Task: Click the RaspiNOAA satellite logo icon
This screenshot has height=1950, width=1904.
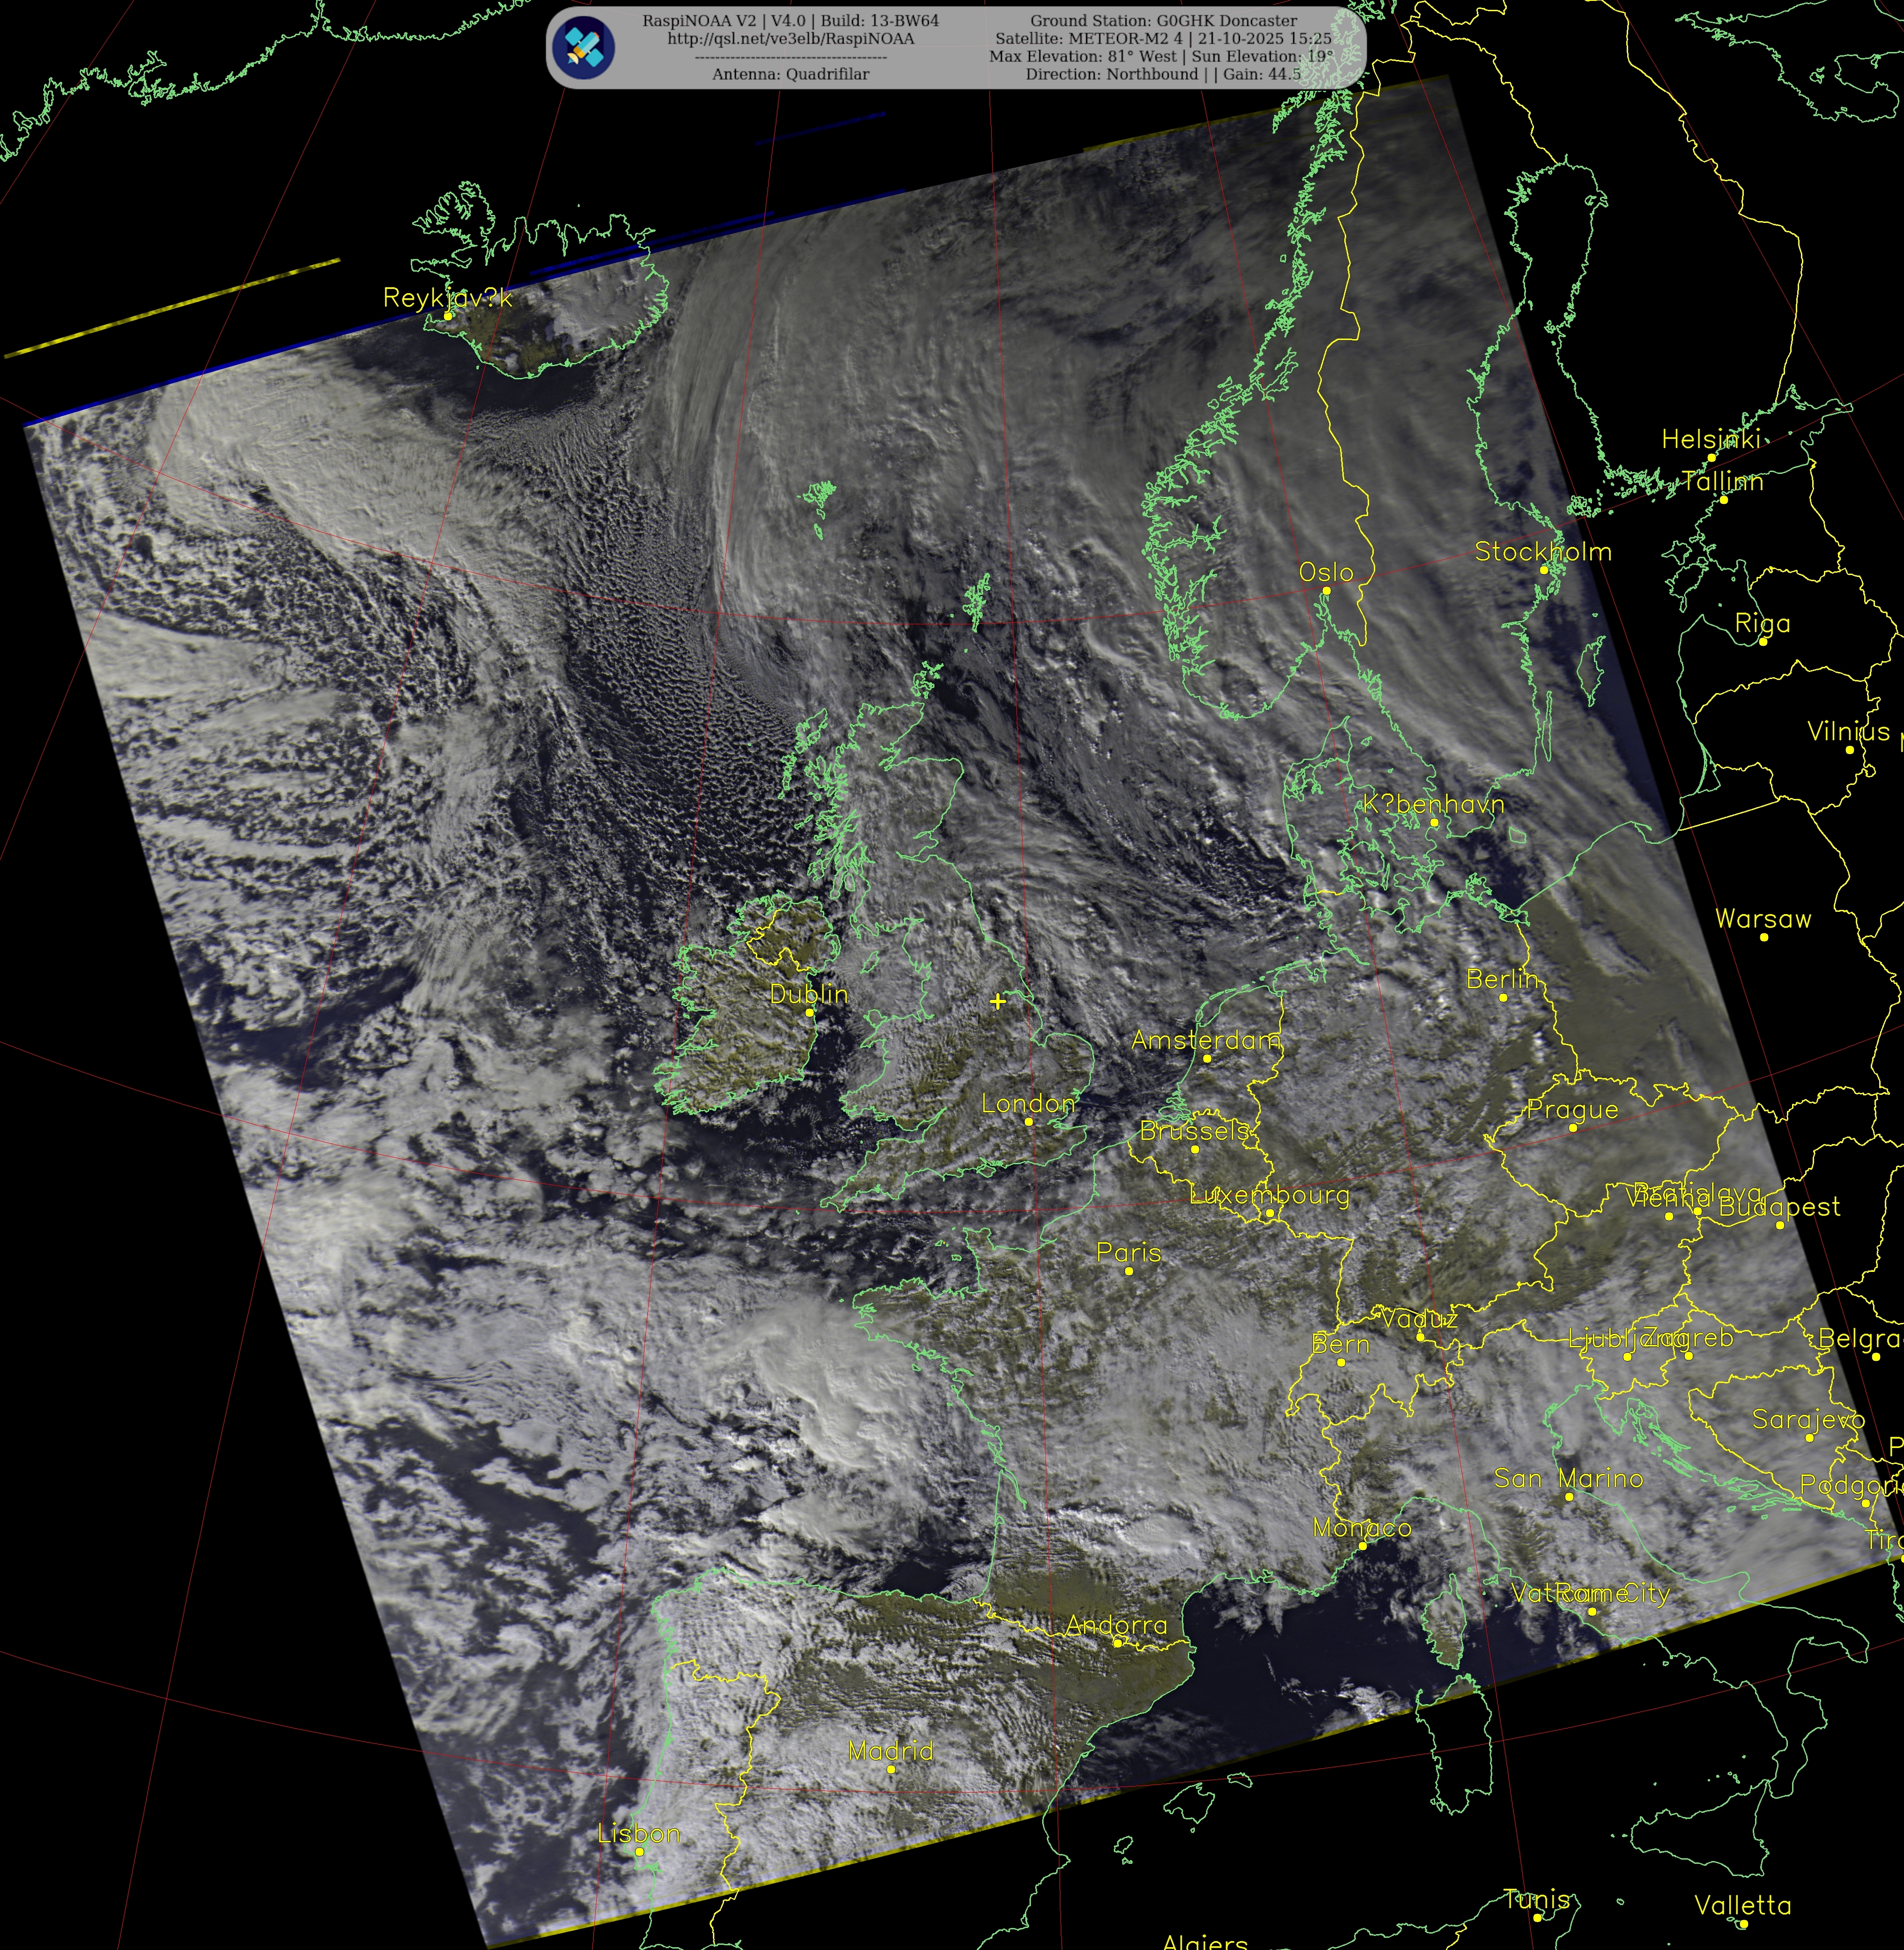Action: pos(583,47)
